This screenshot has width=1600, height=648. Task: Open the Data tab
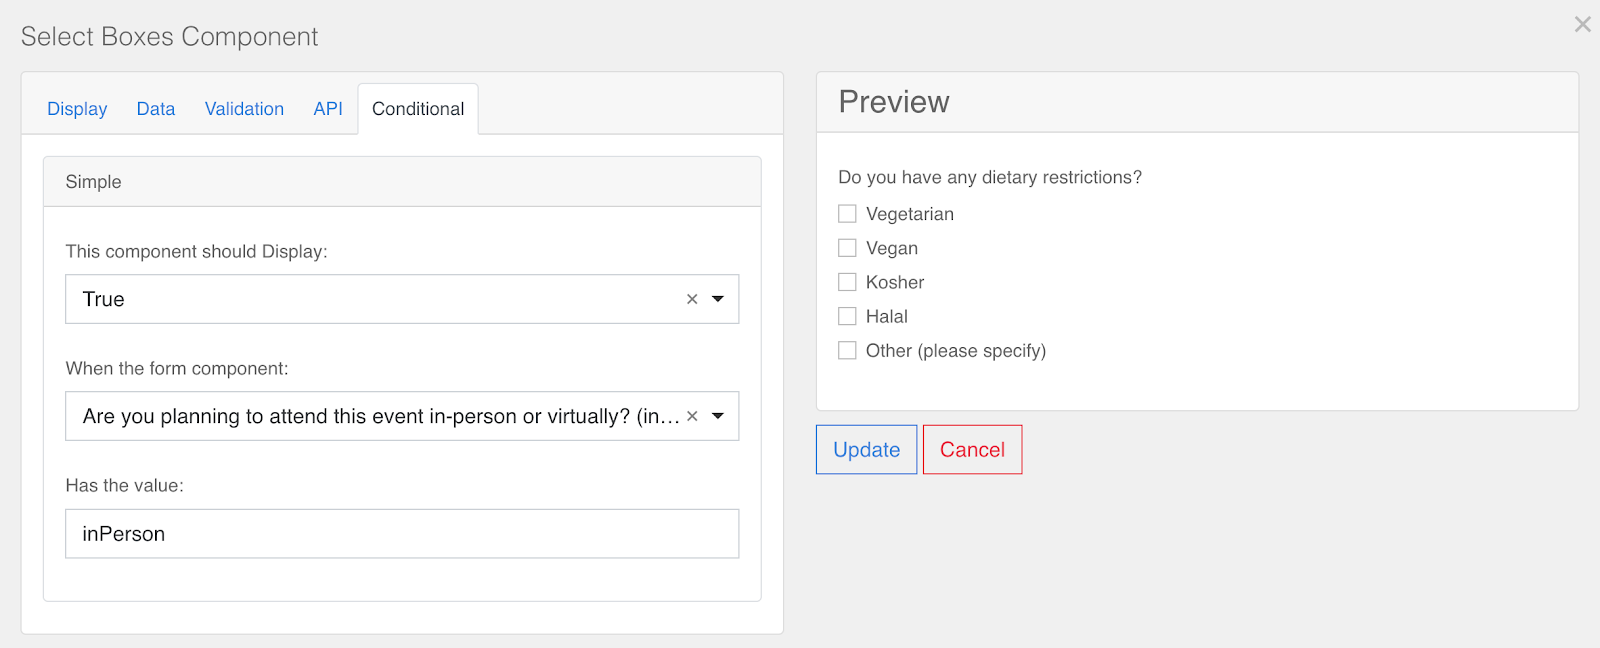[x=156, y=109]
